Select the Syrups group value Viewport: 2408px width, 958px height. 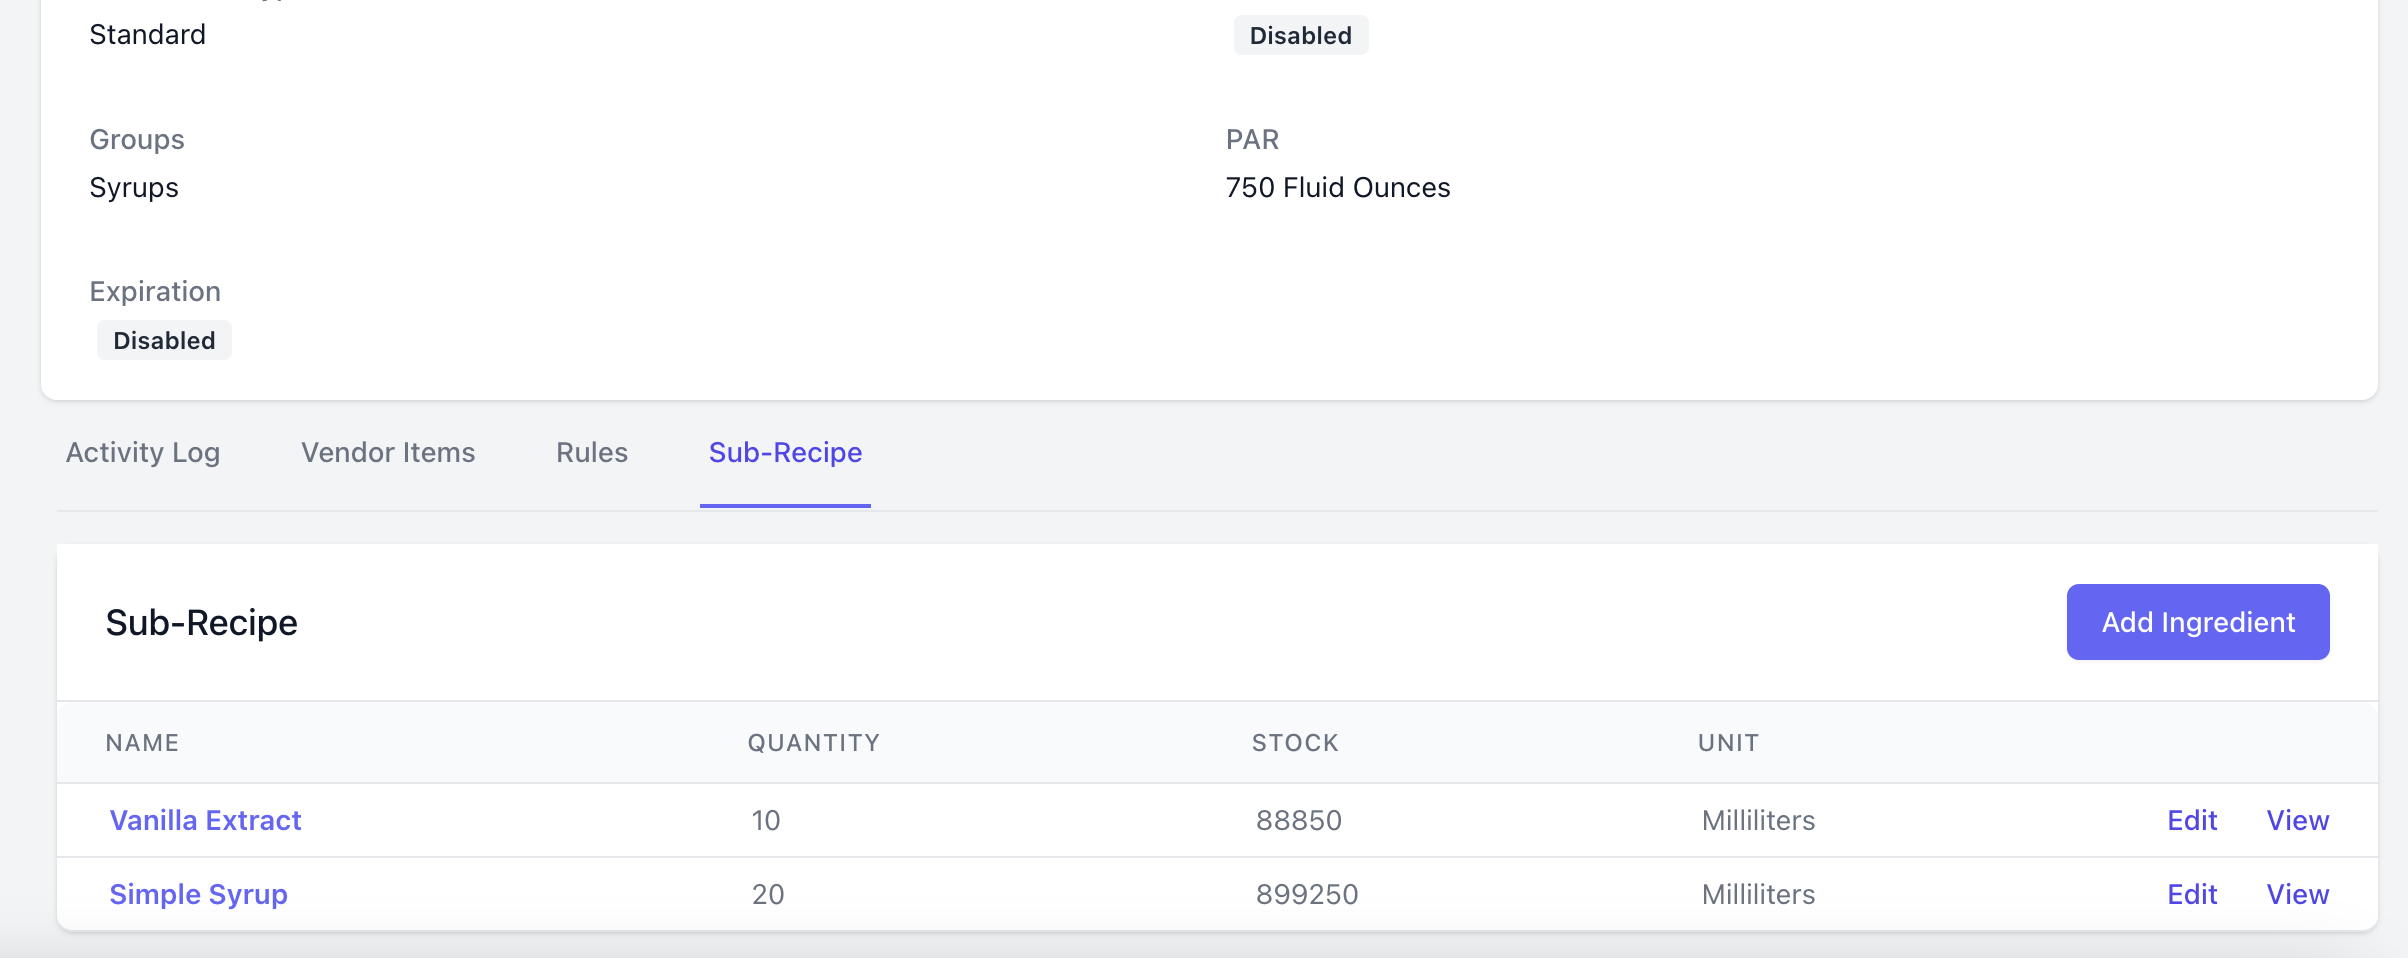click(134, 188)
